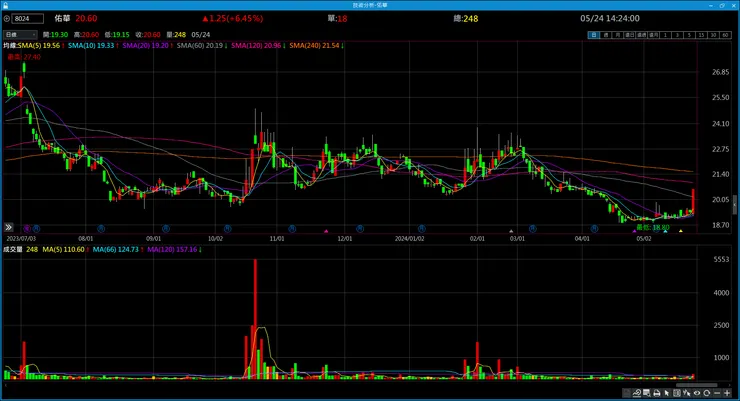Click the 27.40 highest price label
The width and height of the screenshot is (740, 401).
click(24, 57)
